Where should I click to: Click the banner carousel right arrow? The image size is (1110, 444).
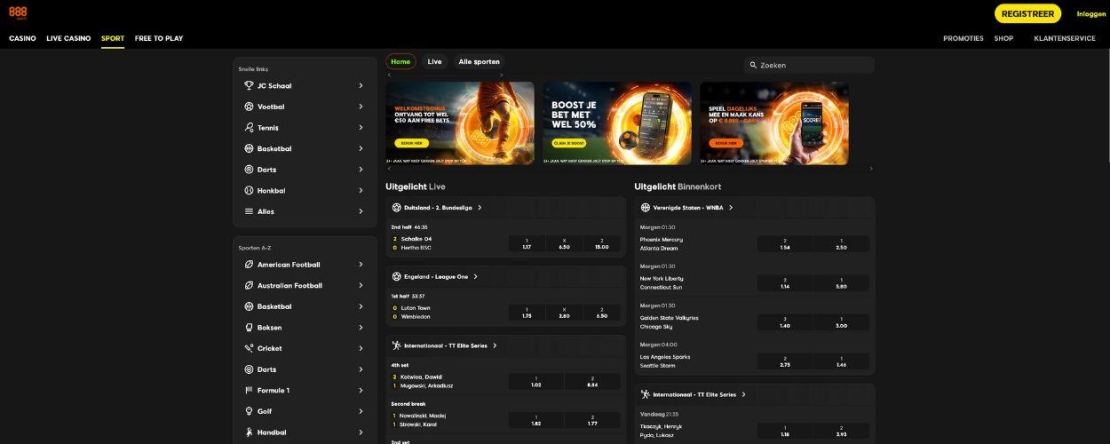(x=871, y=169)
